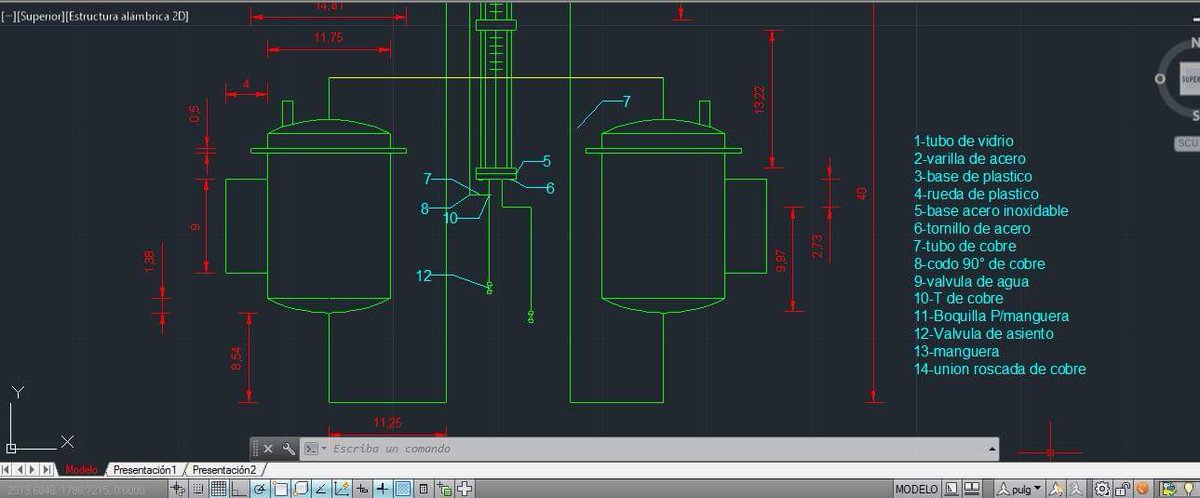Screen dimensions: 1200x498
Task: Select the '40' vertical dimension text
Action: coord(861,193)
